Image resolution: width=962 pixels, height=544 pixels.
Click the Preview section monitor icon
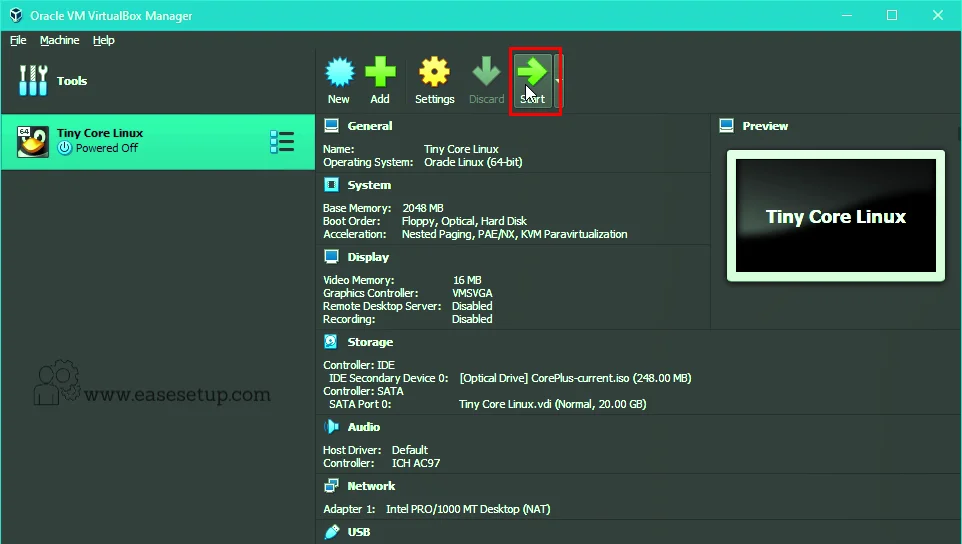tap(726, 126)
